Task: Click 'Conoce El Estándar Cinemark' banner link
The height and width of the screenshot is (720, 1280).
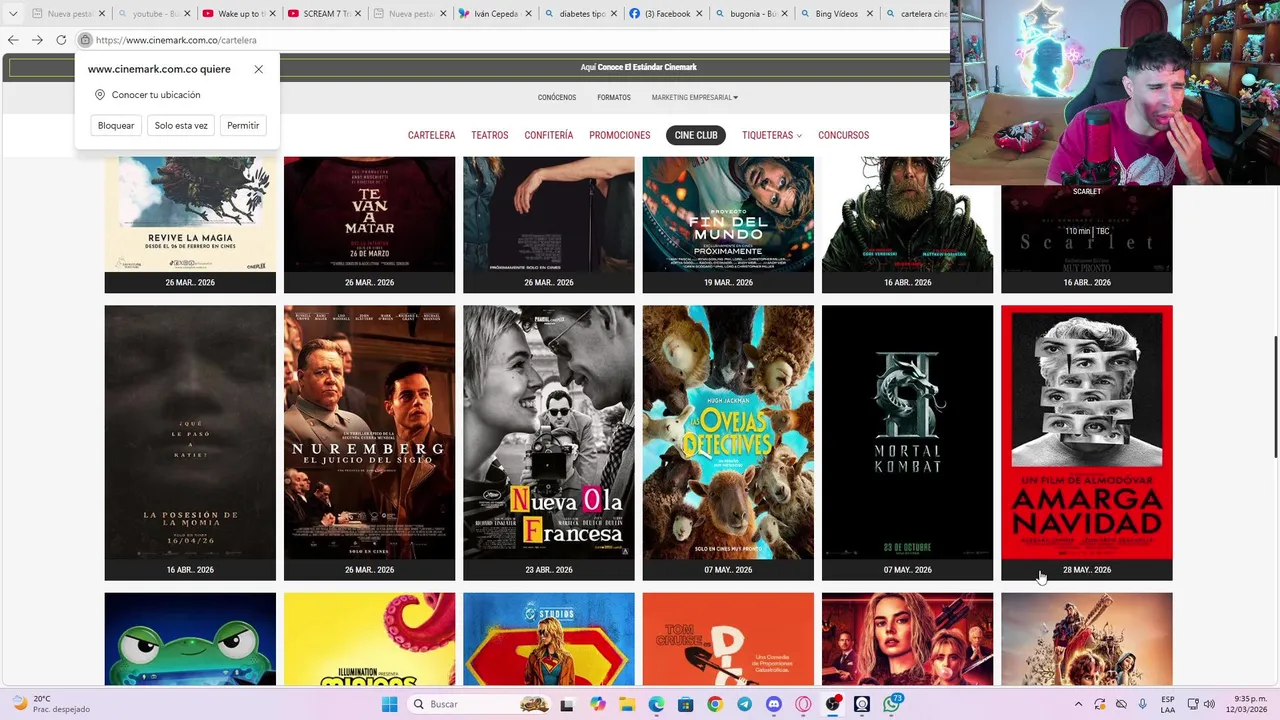Action: click(647, 68)
